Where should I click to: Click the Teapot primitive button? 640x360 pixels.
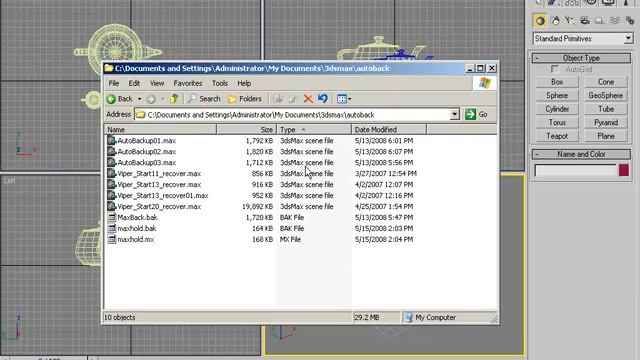[557, 136]
